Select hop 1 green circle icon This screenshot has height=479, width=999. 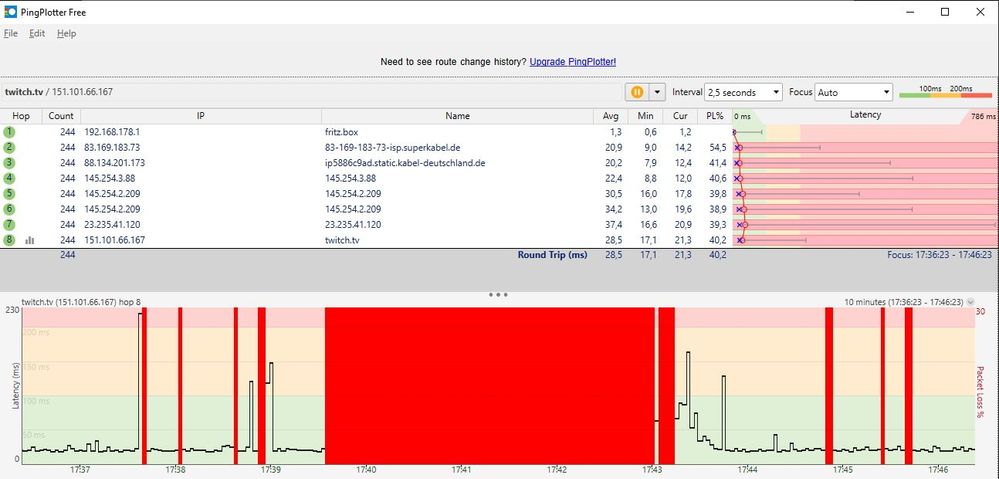click(8, 132)
